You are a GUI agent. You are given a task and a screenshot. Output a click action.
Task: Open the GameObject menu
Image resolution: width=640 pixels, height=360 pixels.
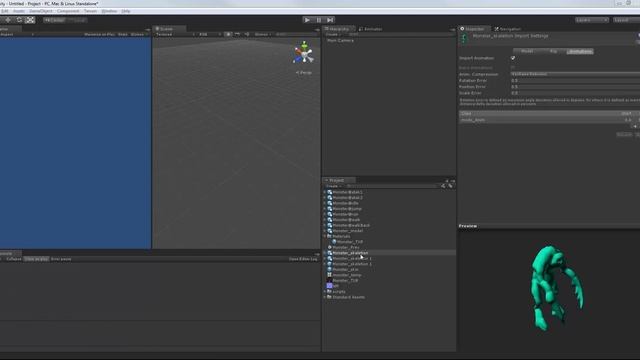40,11
